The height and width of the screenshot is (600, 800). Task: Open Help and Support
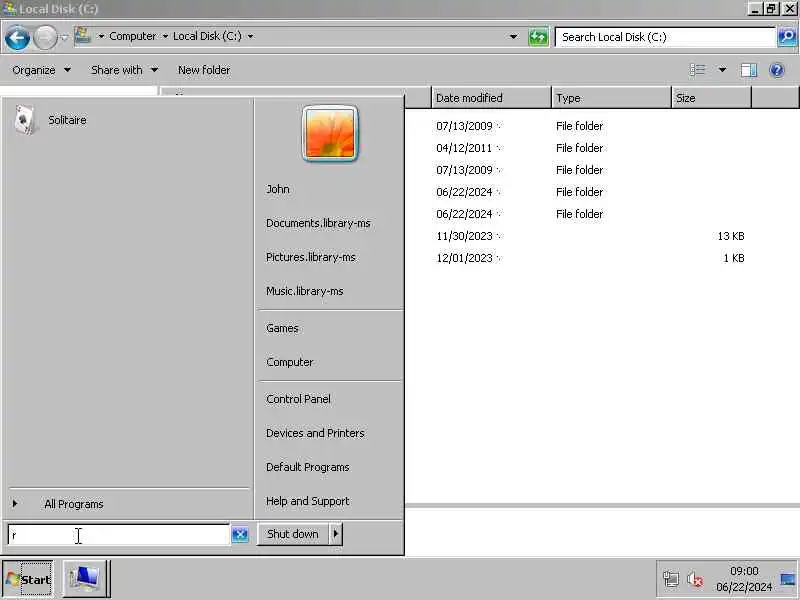[x=308, y=501]
